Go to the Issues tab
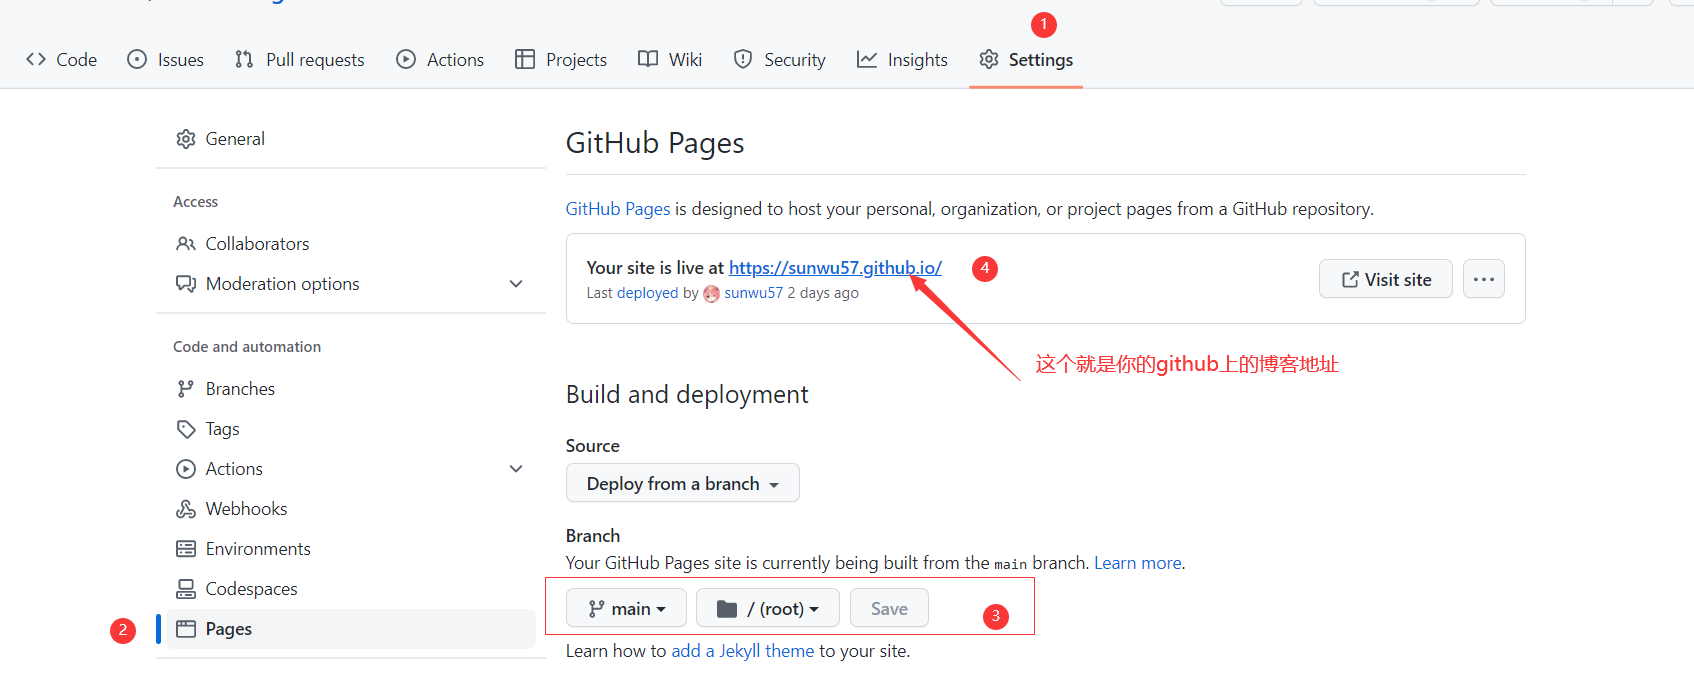The image size is (1694, 683). click(165, 60)
